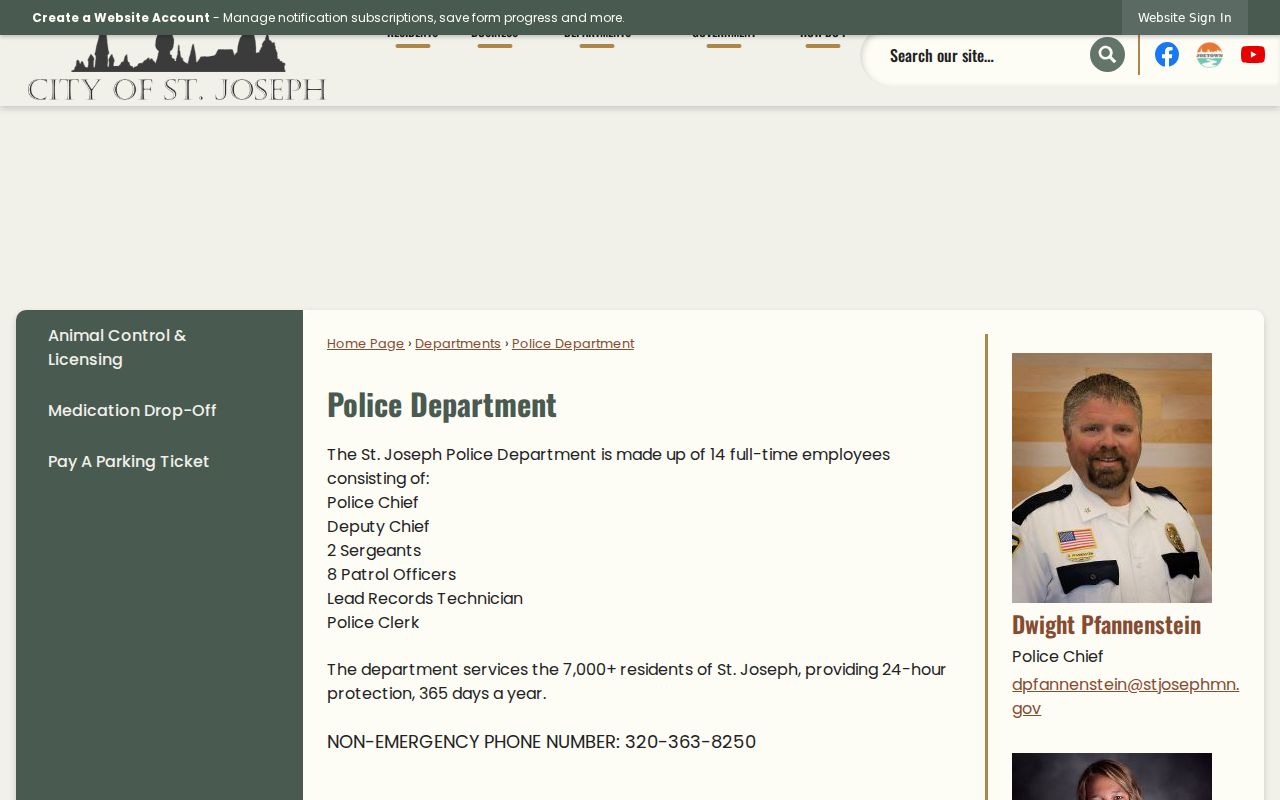Viewport: 1280px width, 800px height.
Task: Open Medication Drop-Off page
Action: coord(132,410)
